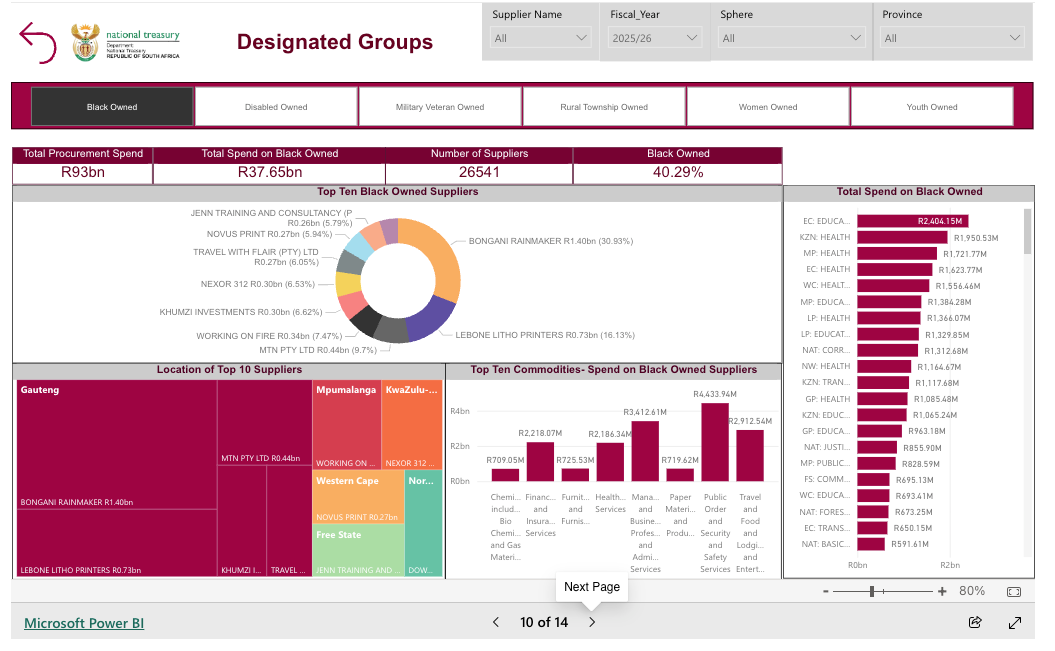This screenshot has width=1055, height=651.
Task: Click the zoom level slider handle
Action: (x=872, y=591)
